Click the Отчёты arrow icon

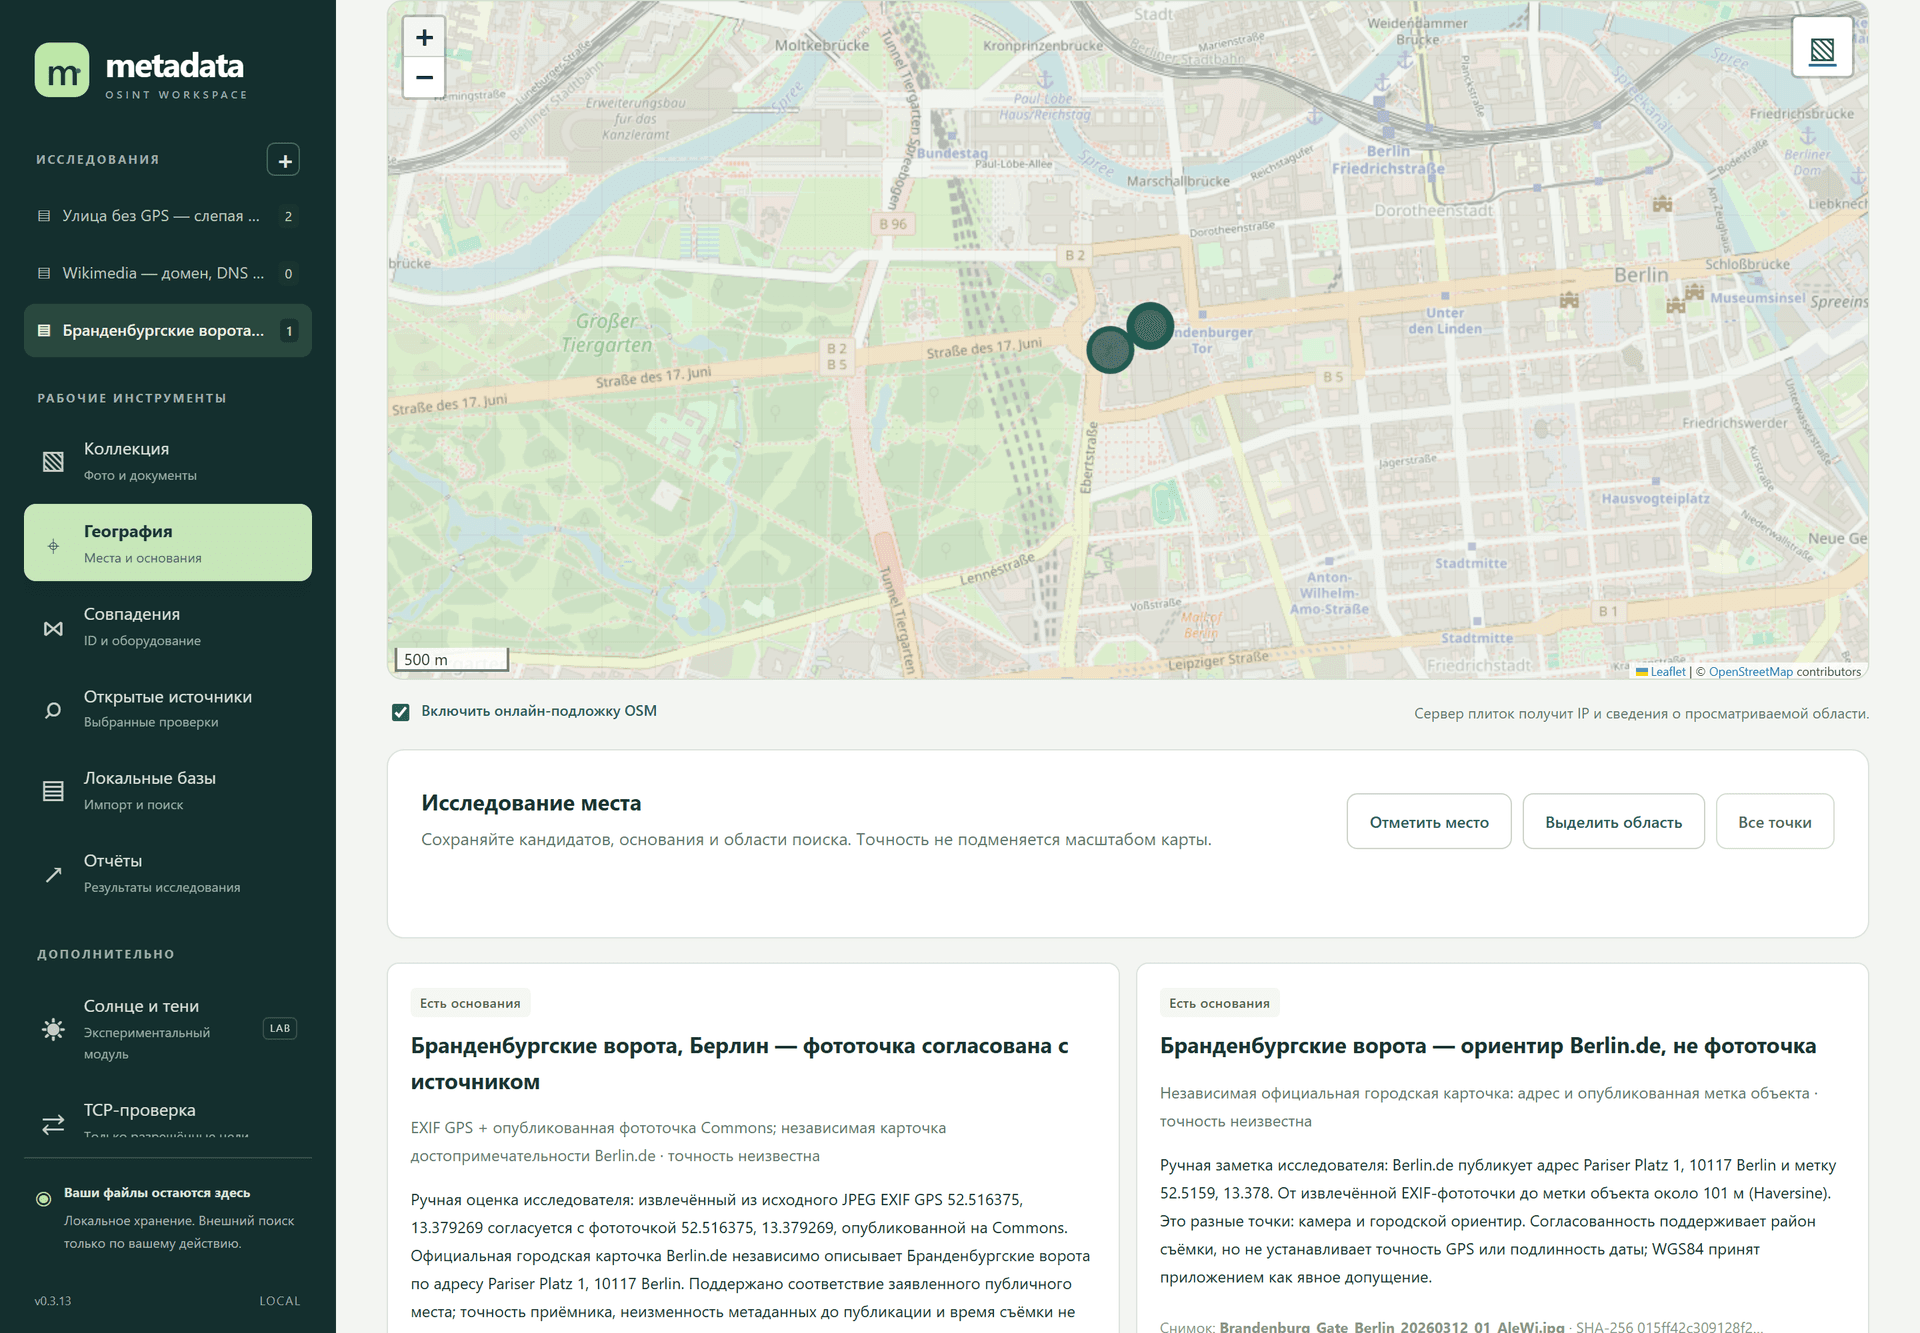[x=53, y=875]
